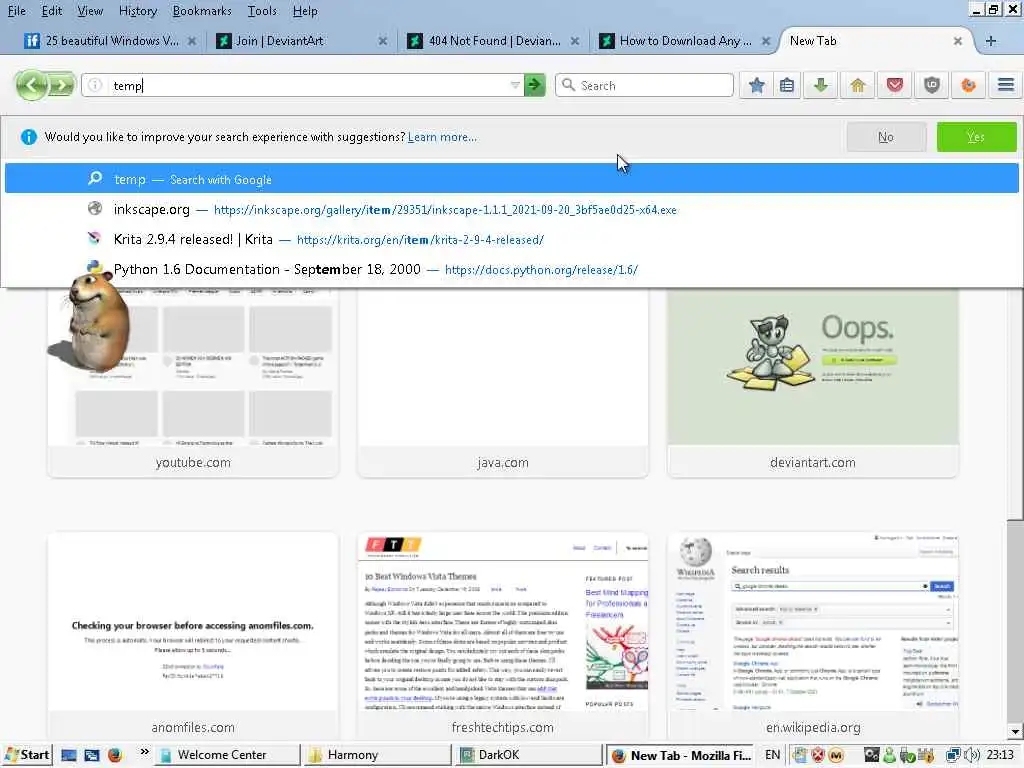Open the Downloads arrow icon
The image size is (1024, 768).
pyautogui.click(x=821, y=86)
